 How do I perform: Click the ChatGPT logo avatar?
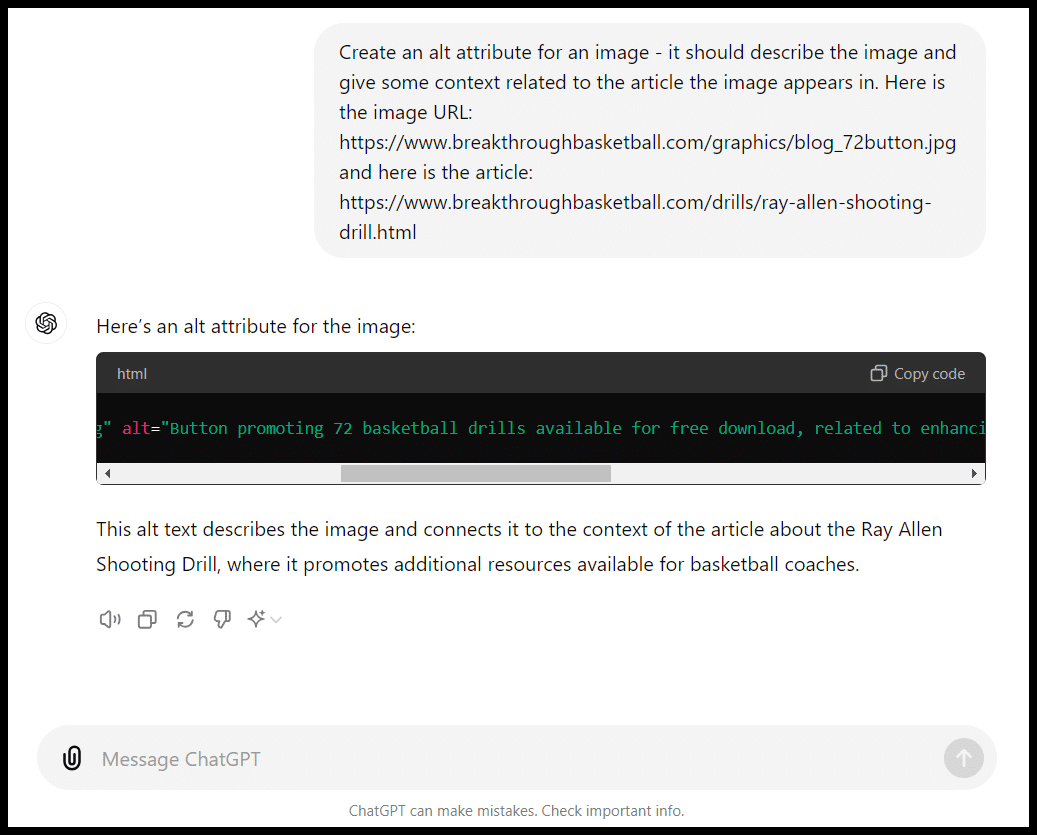[x=46, y=323]
